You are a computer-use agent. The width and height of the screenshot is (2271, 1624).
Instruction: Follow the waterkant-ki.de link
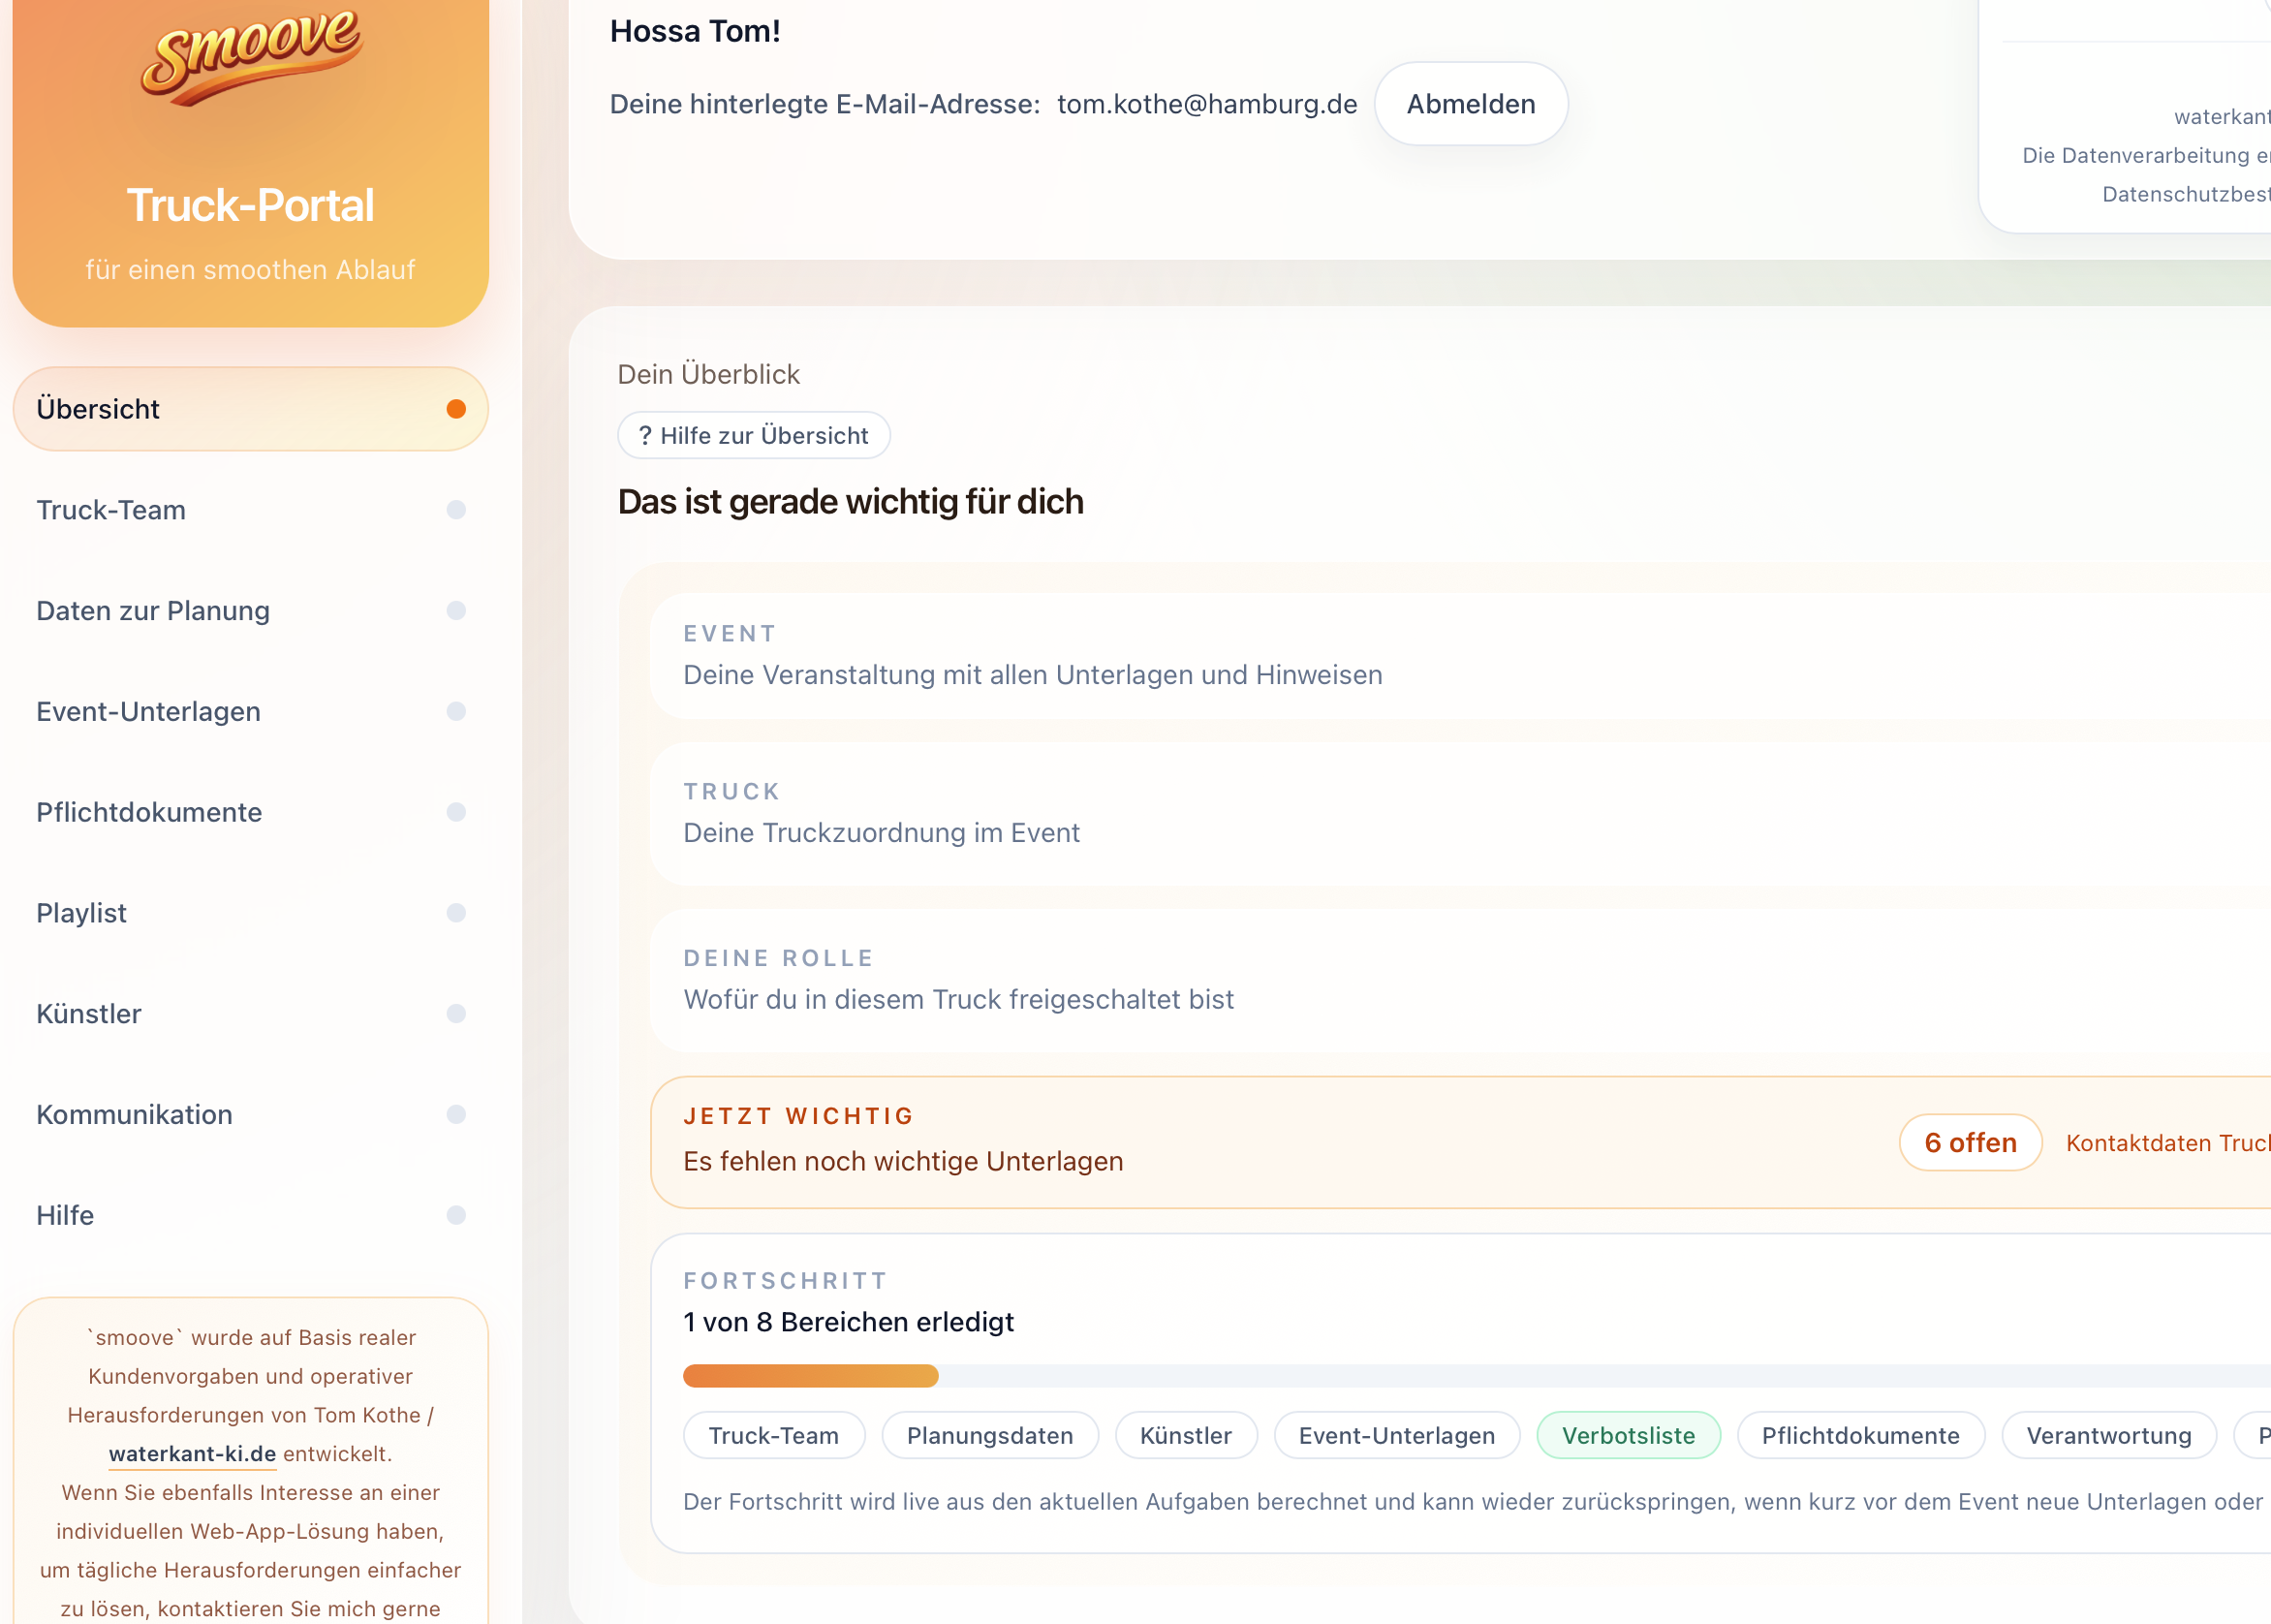coord(192,1454)
